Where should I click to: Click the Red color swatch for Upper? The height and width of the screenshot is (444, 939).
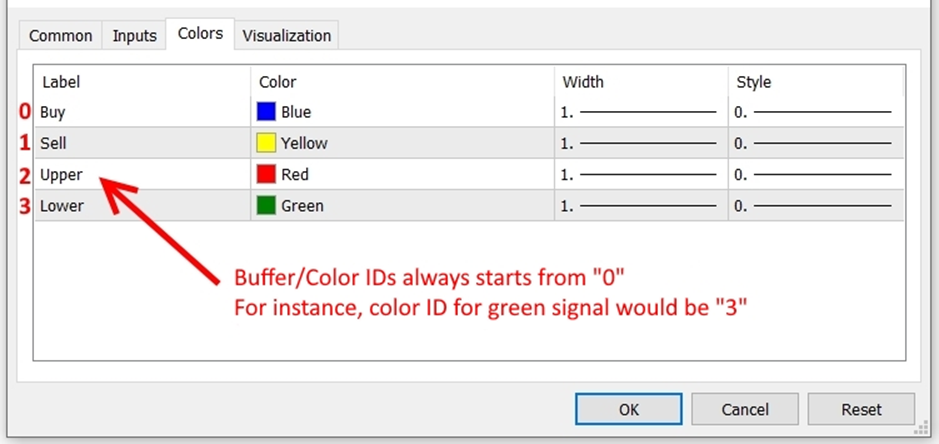[266, 175]
